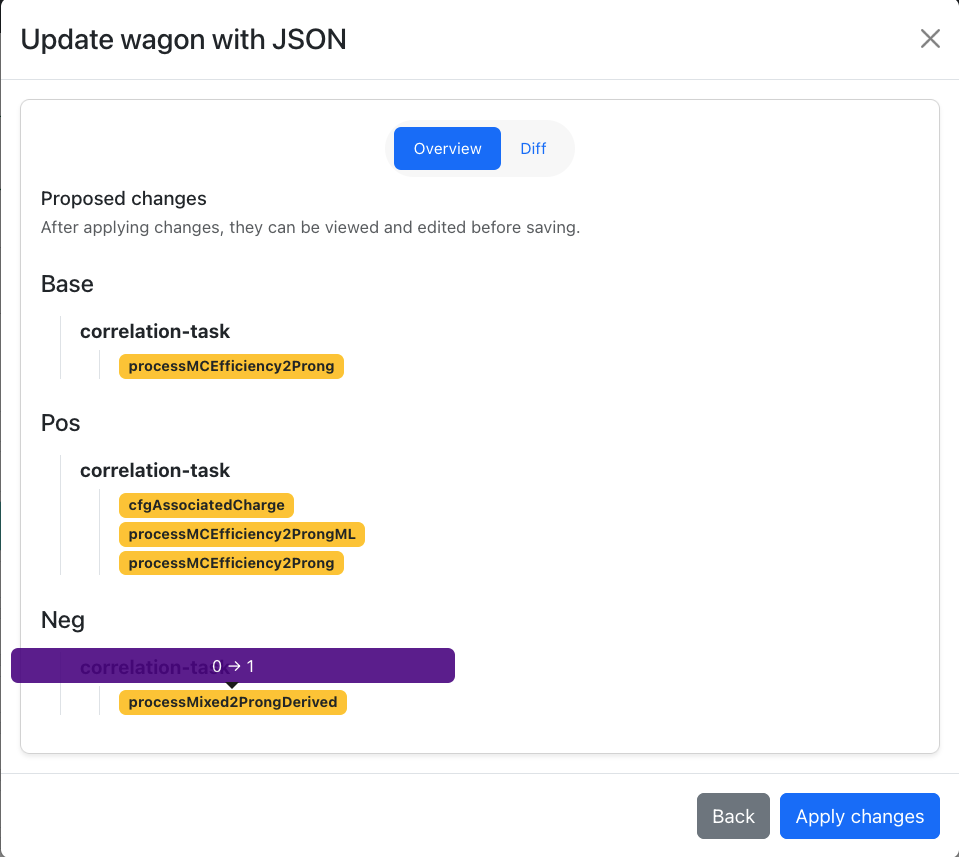Switch to the Diff tab

tap(533, 148)
